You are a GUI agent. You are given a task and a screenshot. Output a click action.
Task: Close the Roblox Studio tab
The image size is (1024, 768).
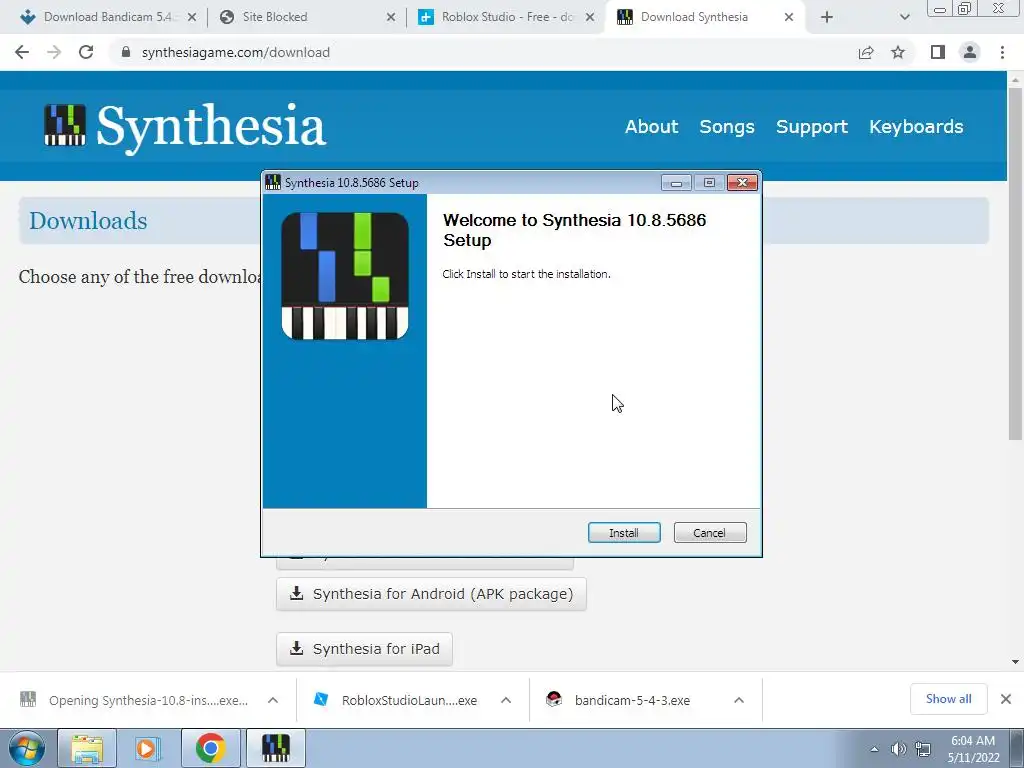pos(590,17)
